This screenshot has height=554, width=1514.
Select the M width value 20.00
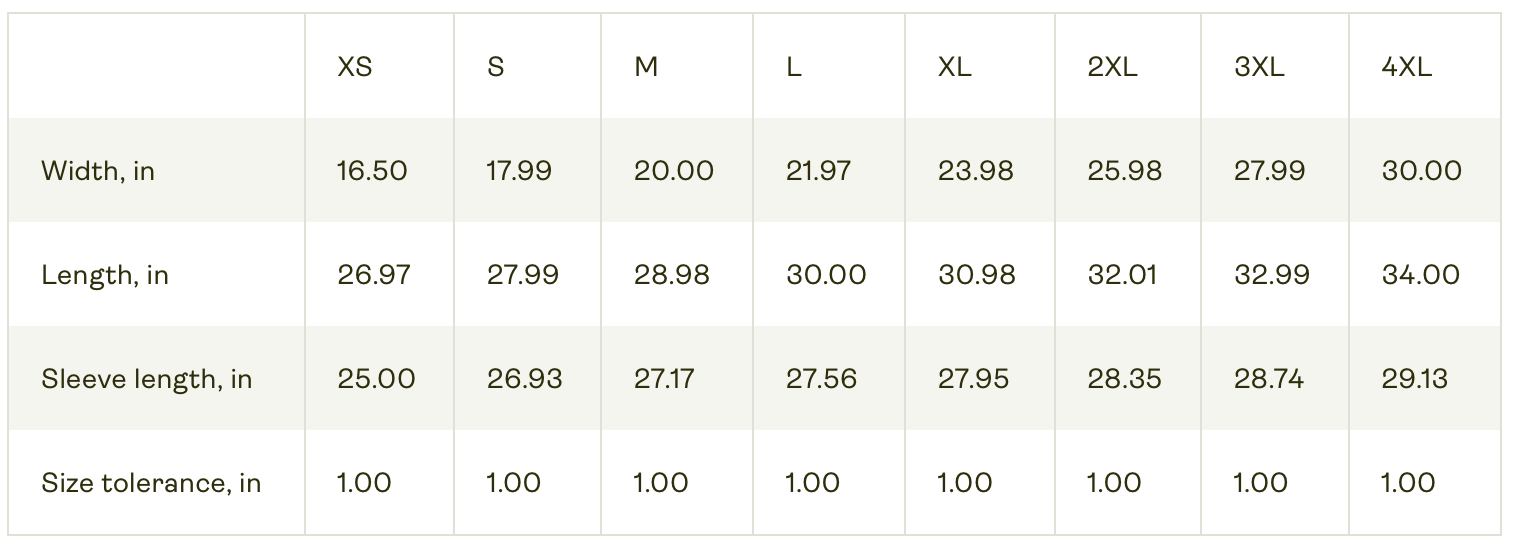tap(674, 171)
